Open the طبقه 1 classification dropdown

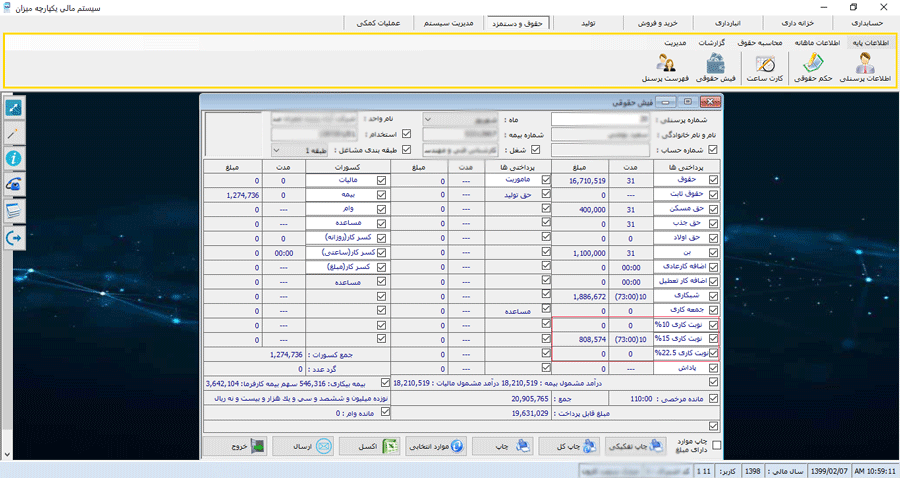(x=277, y=150)
